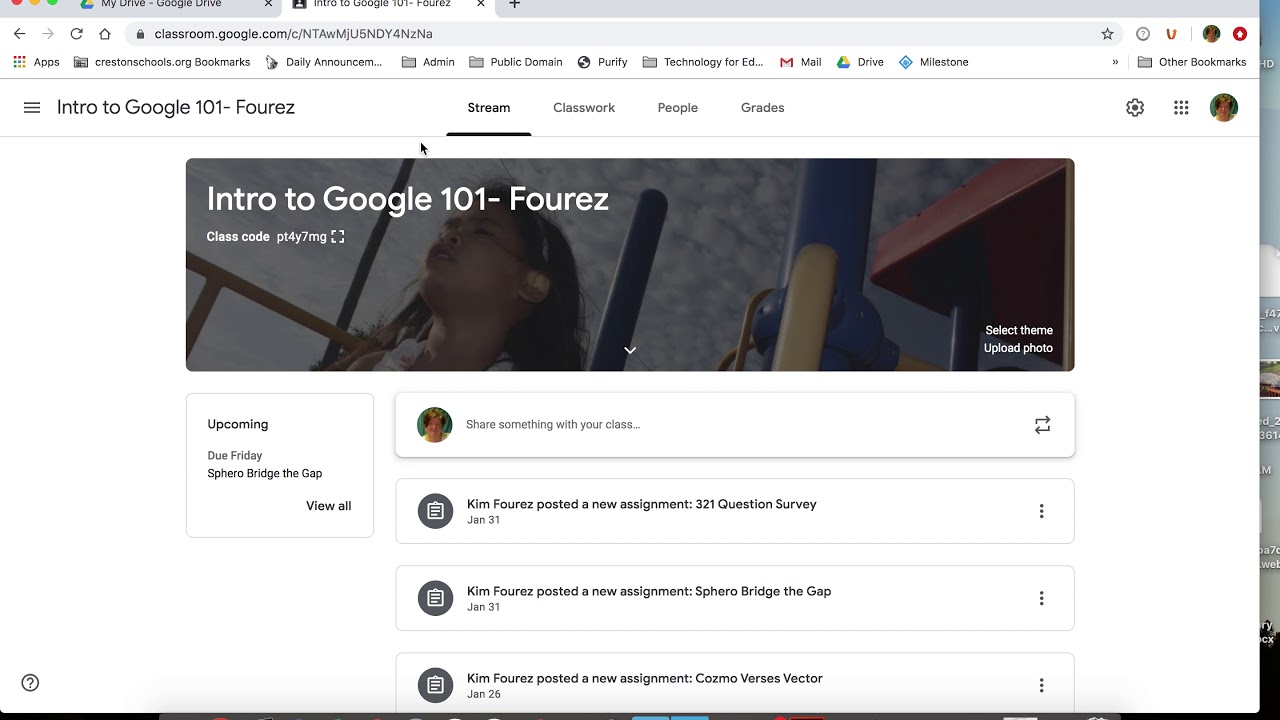Show more bookmarks chevron

click(1115, 62)
